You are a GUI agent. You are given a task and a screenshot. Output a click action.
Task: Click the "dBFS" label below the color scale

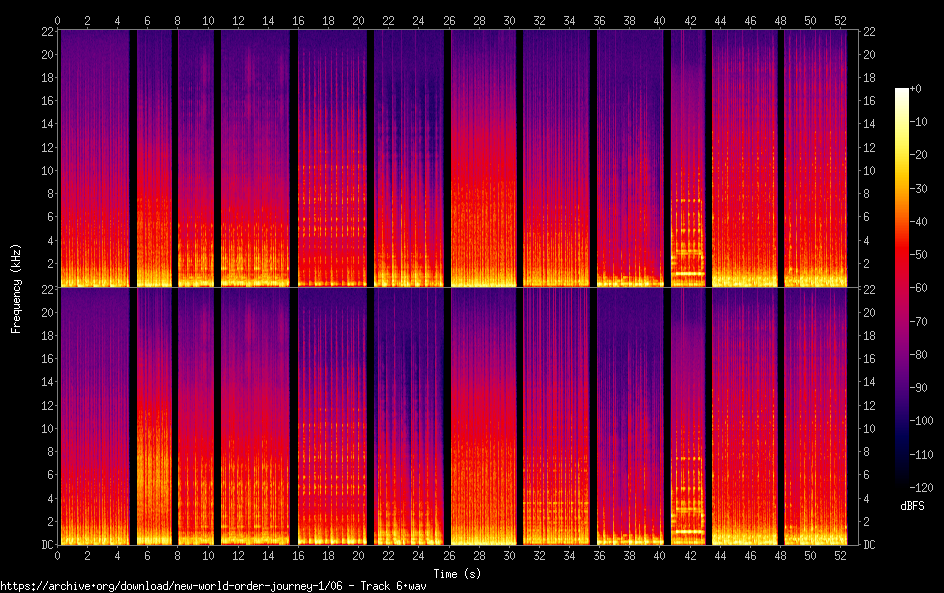[x=911, y=507]
